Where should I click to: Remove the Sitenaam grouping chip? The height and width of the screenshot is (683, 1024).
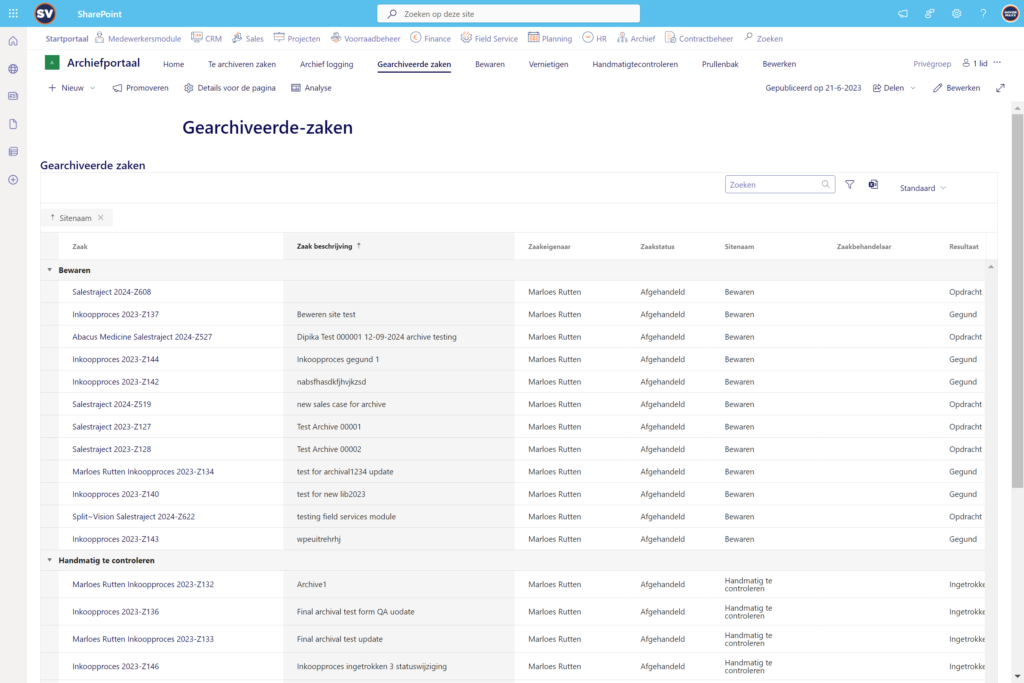pos(100,217)
